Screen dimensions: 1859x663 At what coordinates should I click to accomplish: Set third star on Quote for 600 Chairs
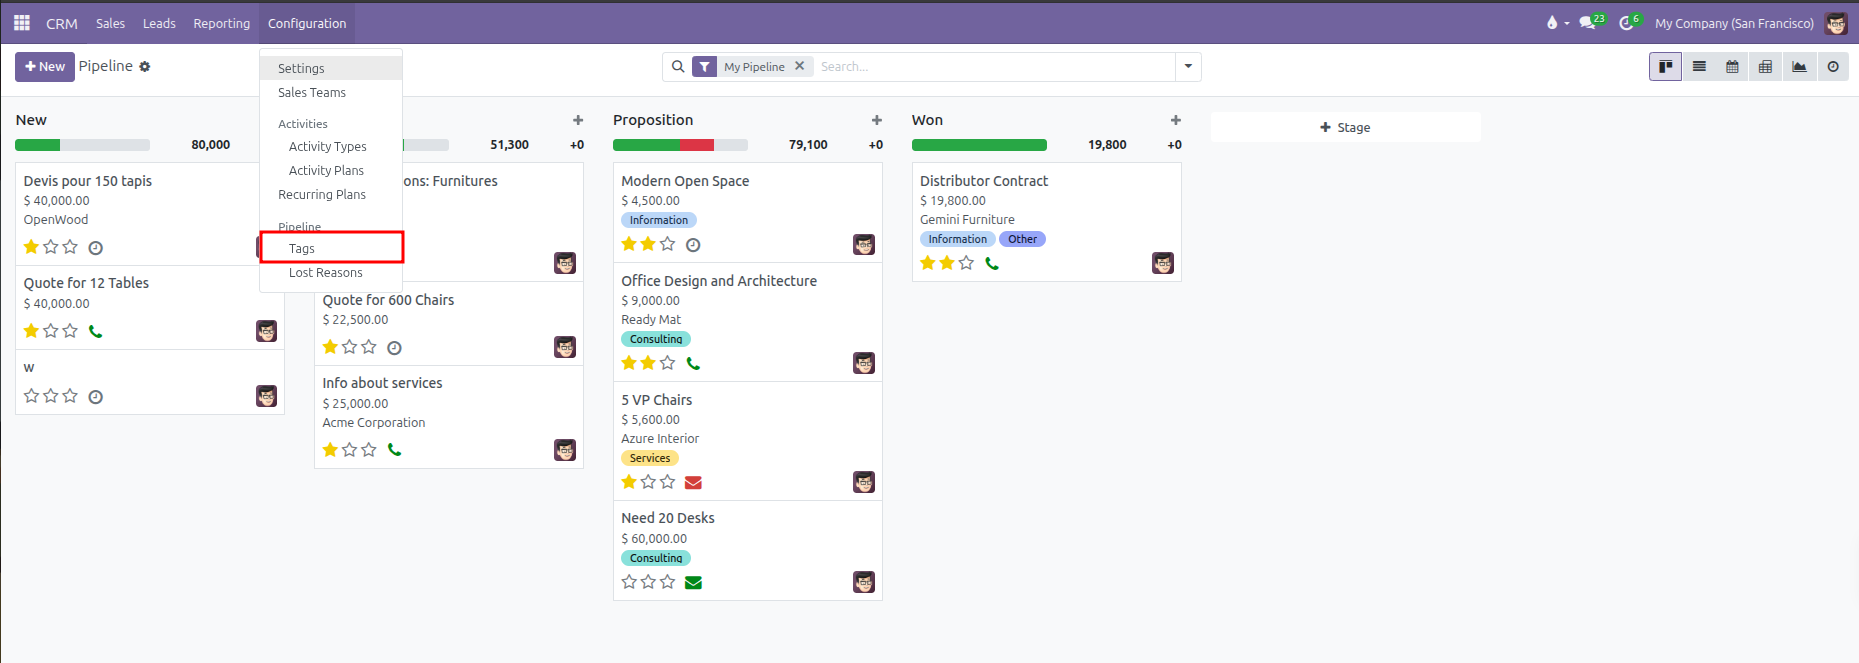(x=369, y=347)
